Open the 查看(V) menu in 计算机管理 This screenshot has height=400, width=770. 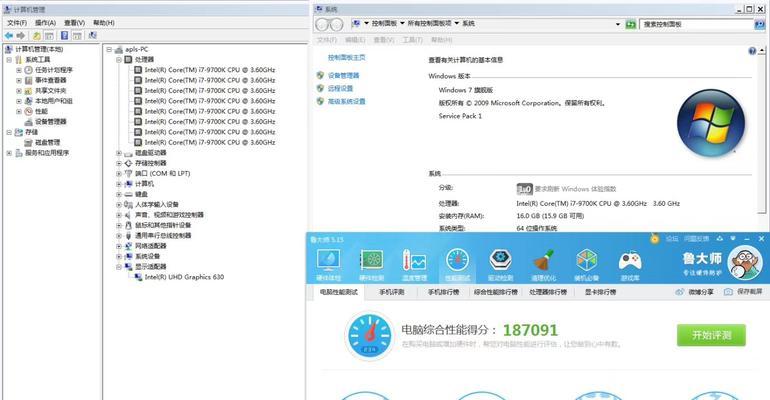coord(74,23)
